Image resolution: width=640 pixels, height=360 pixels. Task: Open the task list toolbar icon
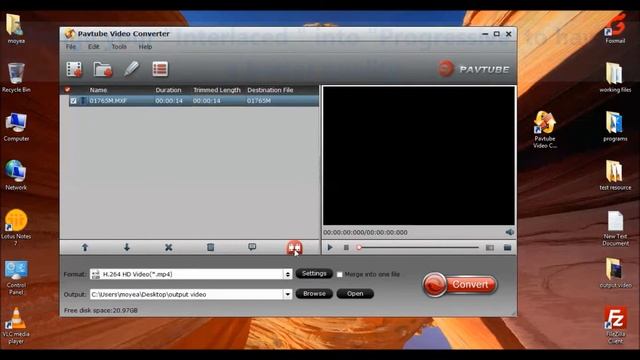160,69
